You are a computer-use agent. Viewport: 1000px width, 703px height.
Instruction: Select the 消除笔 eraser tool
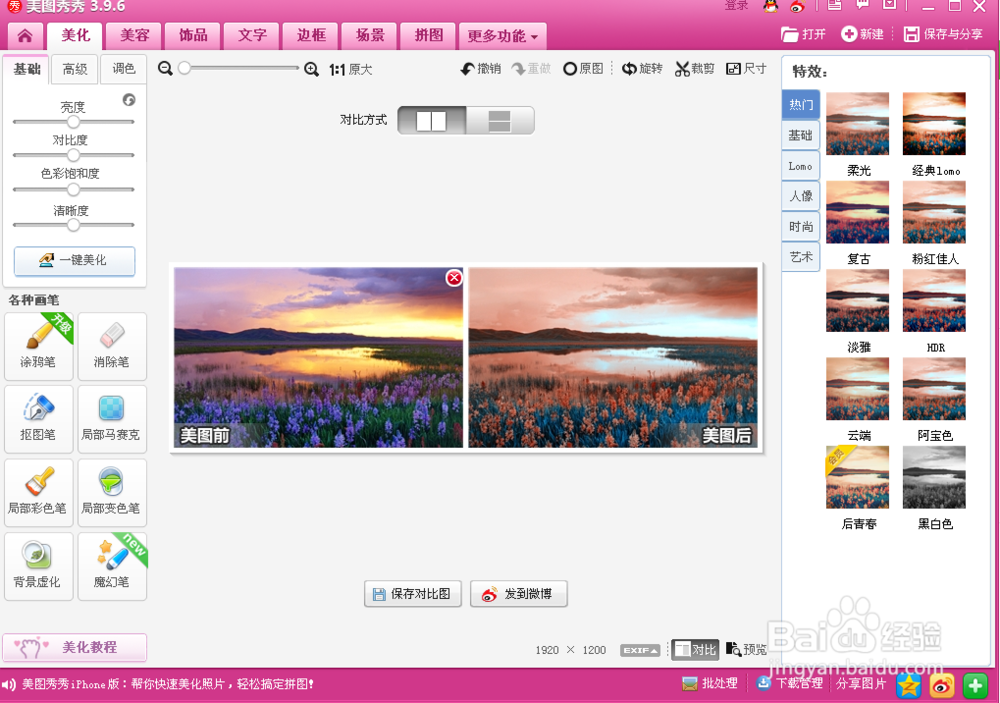coord(112,346)
